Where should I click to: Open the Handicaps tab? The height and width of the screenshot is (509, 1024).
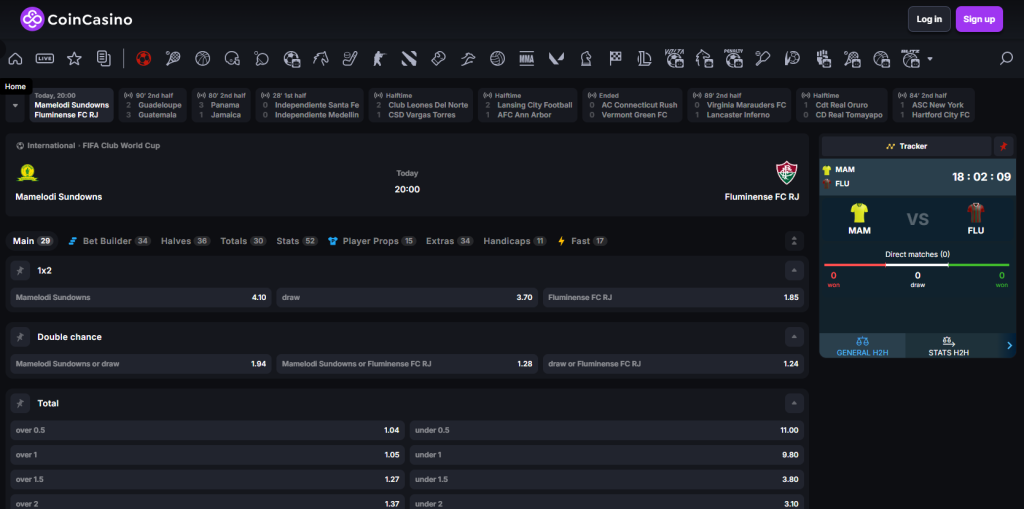[x=515, y=241]
